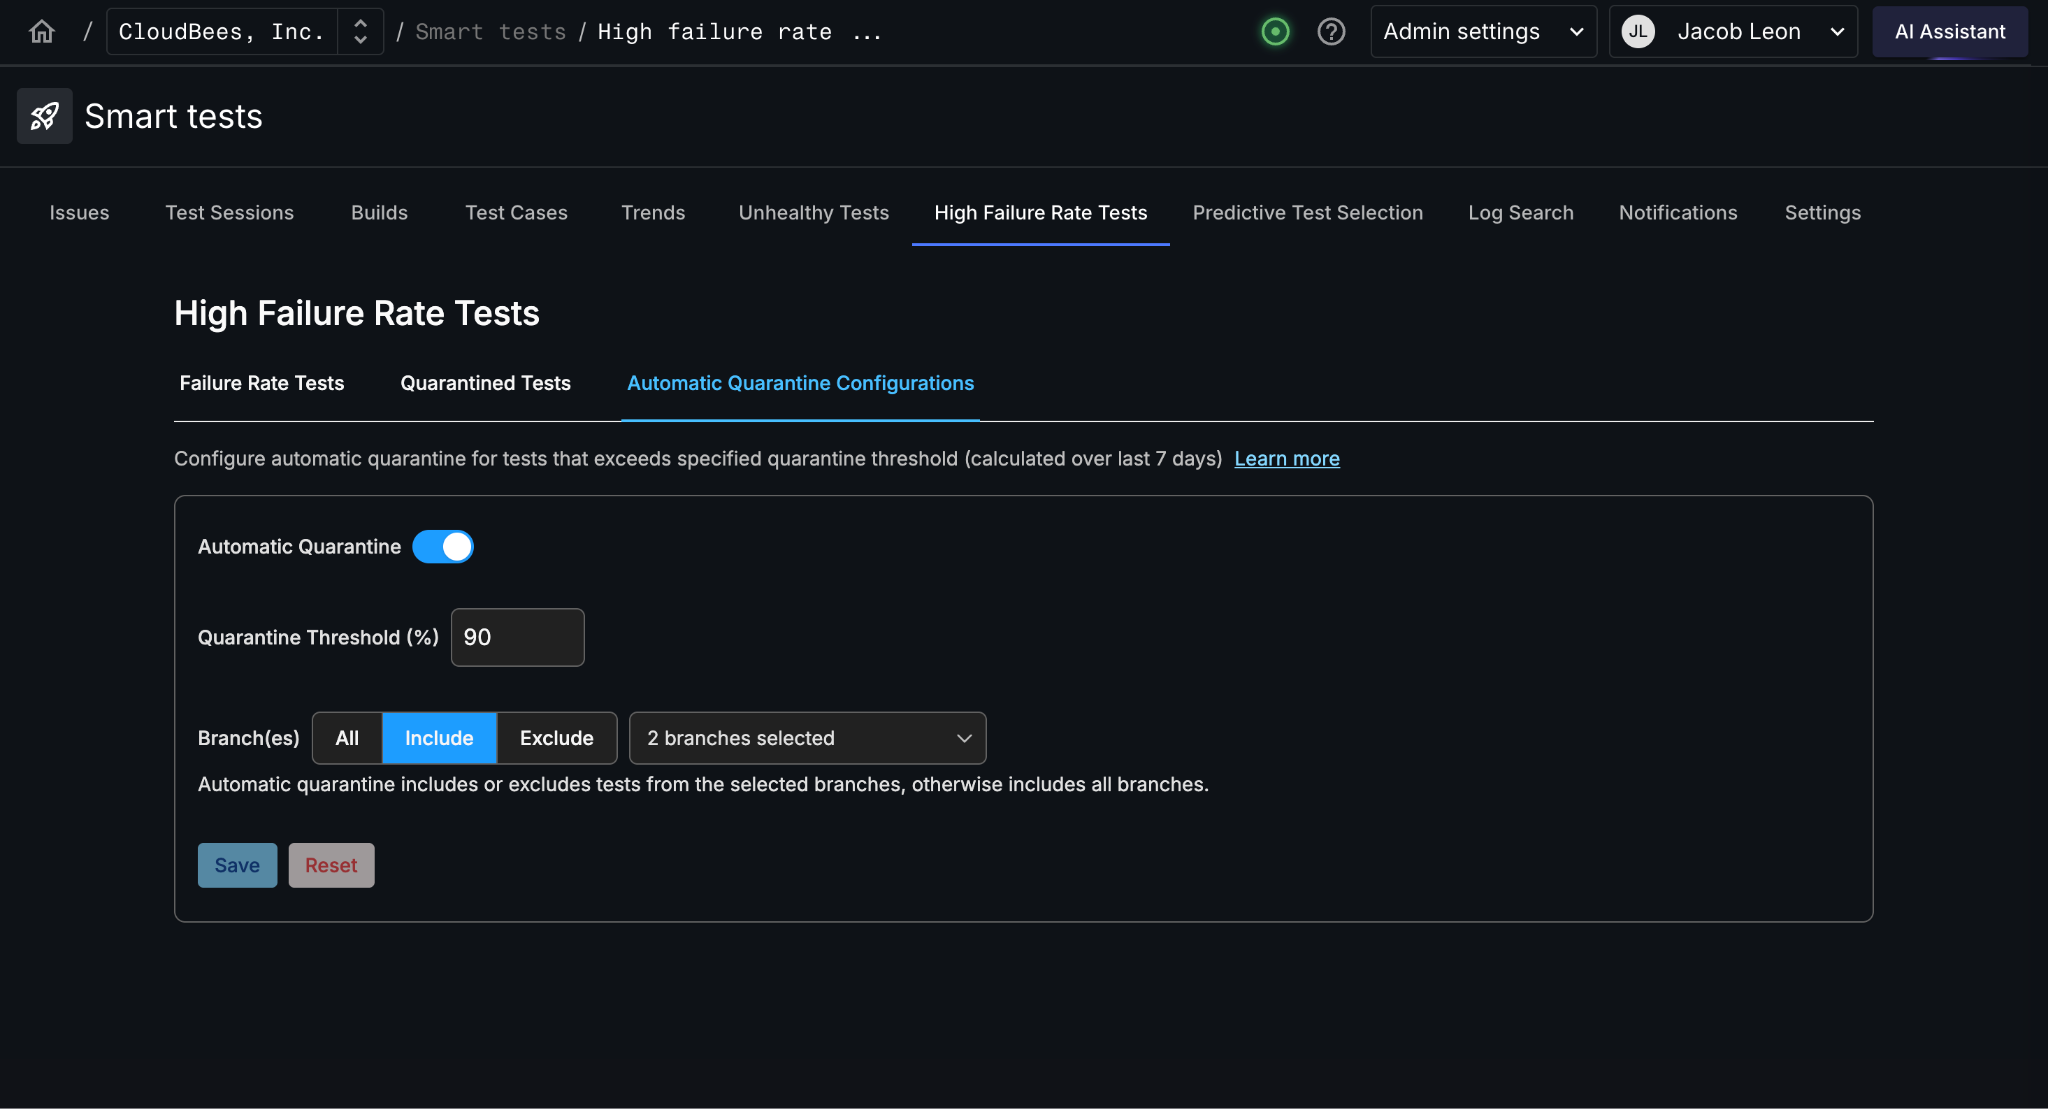Image resolution: width=2048 pixels, height=1109 pixels.
Task: Click the Quarantine Threshold input field
Action: tap(518, 638)
